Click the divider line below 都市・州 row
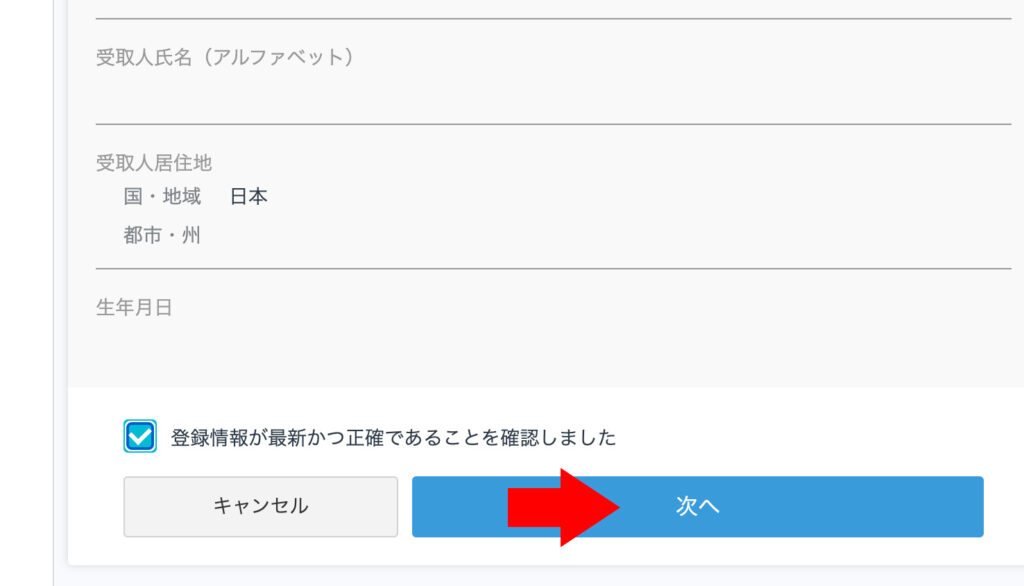 553,268
